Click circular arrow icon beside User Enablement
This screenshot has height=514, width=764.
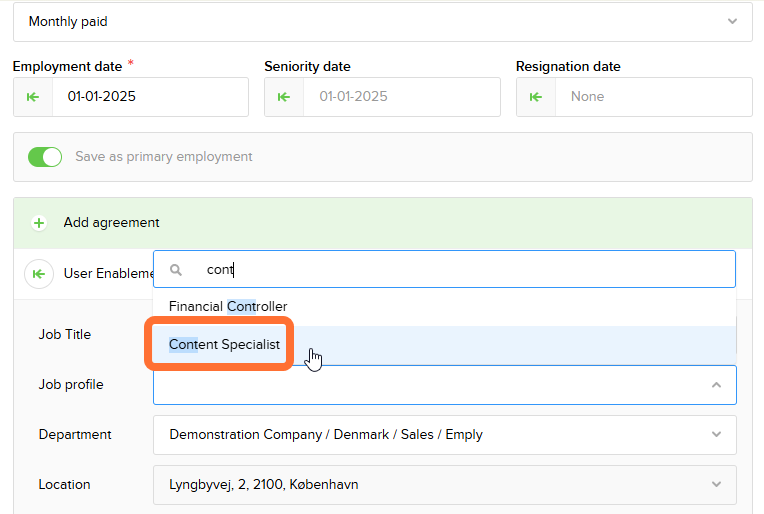coord(39,274)
